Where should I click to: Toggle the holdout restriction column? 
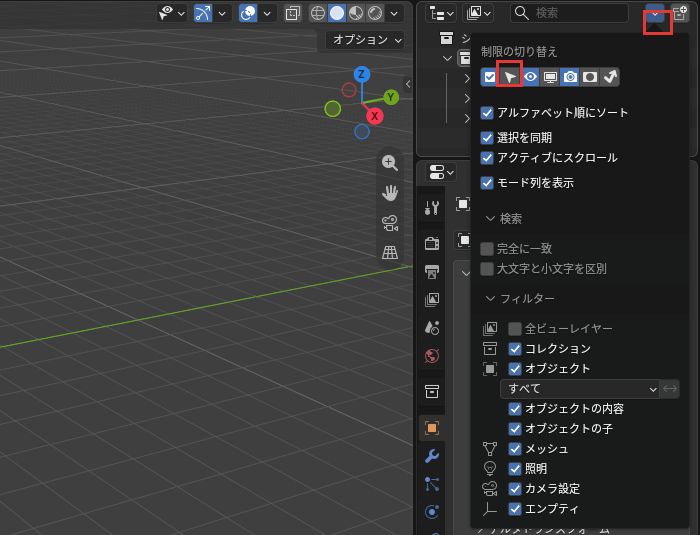[x=590, y=77]
